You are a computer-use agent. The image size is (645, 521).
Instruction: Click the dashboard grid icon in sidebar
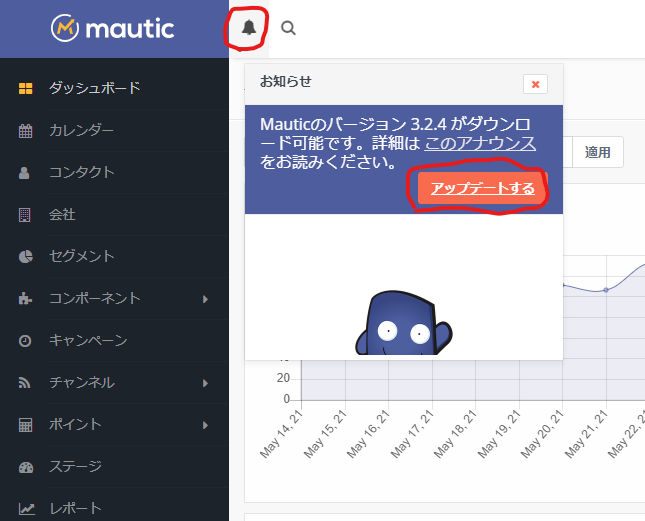26,88
